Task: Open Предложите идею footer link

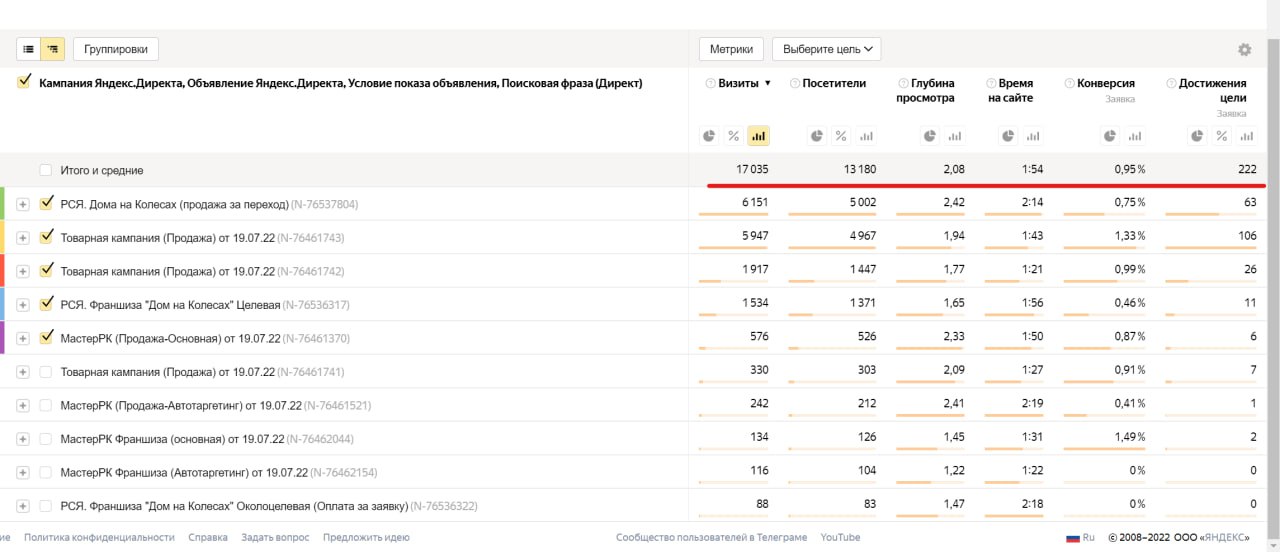Action: tap(366, 537)
